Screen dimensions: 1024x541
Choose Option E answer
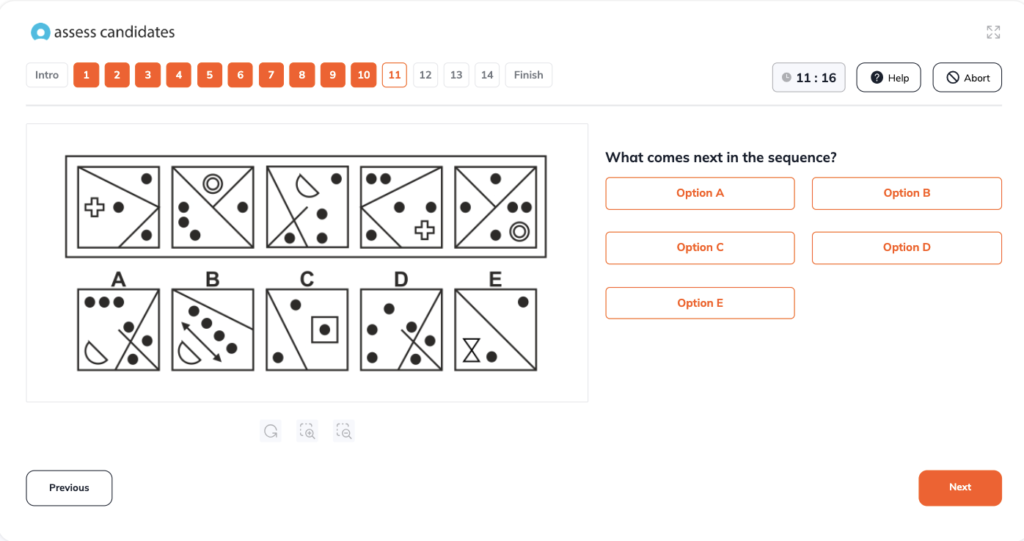699,303
